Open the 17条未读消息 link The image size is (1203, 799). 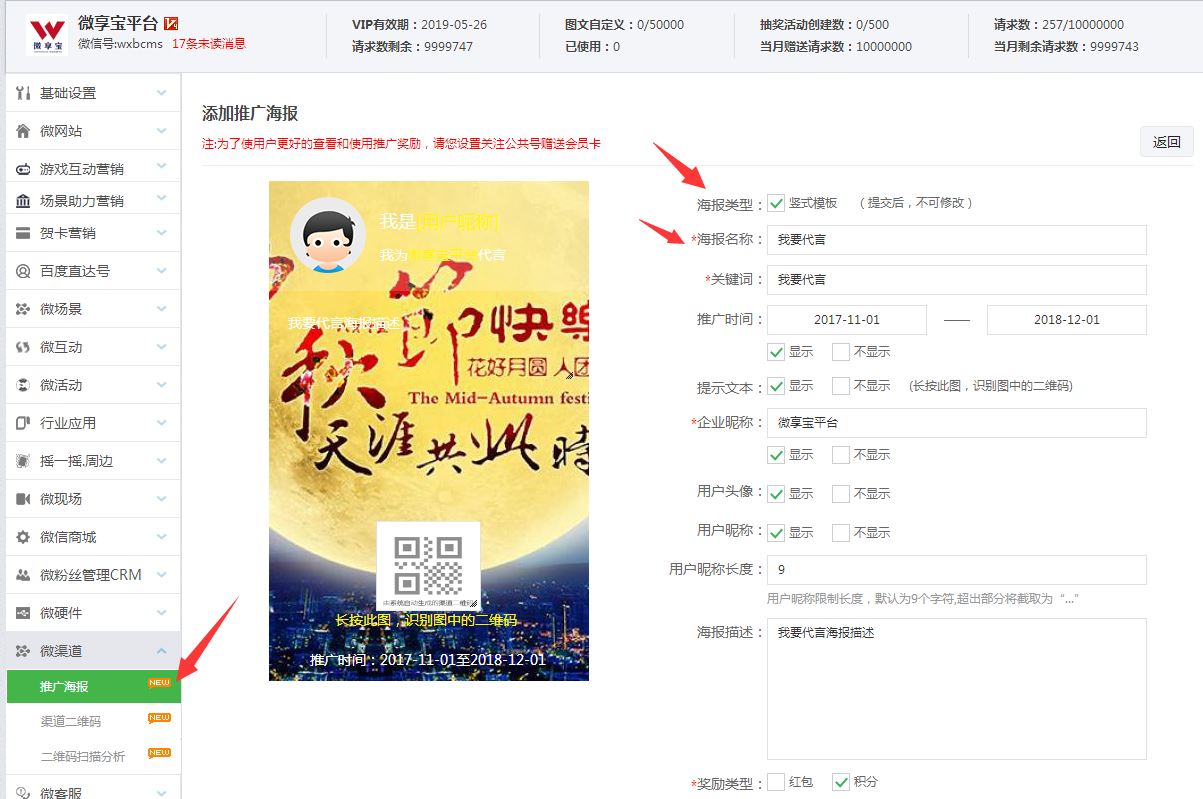[x=209, y=44]
